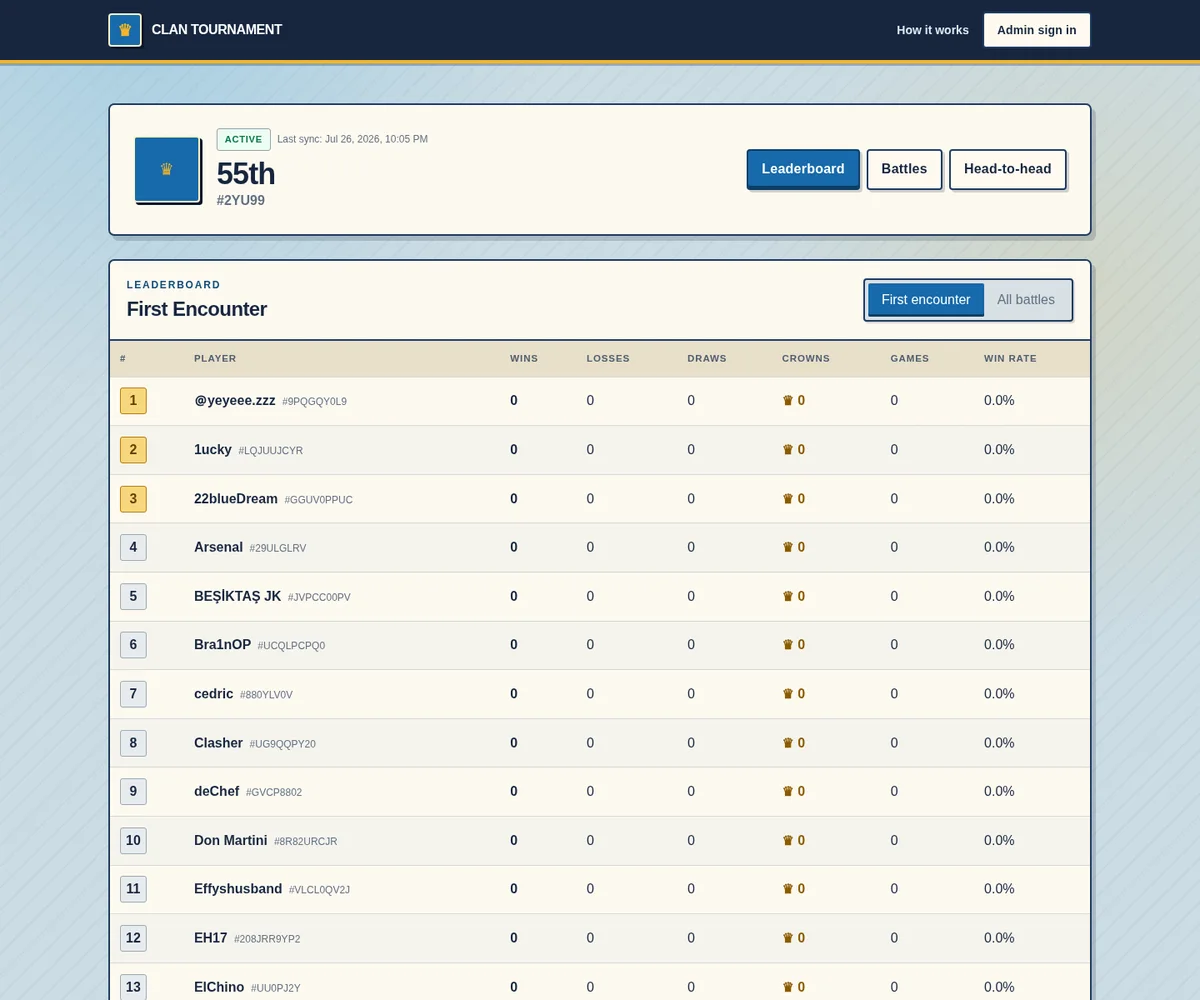
Task: Click the crown icon in EH17 row
Action: click(x=788, y=938)
